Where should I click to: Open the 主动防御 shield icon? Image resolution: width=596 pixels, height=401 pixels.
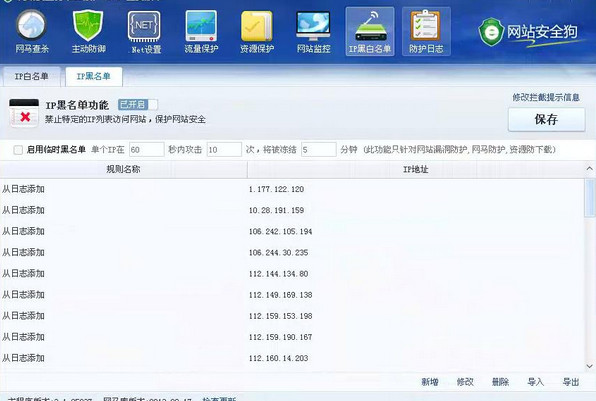(x=89, y=32)
